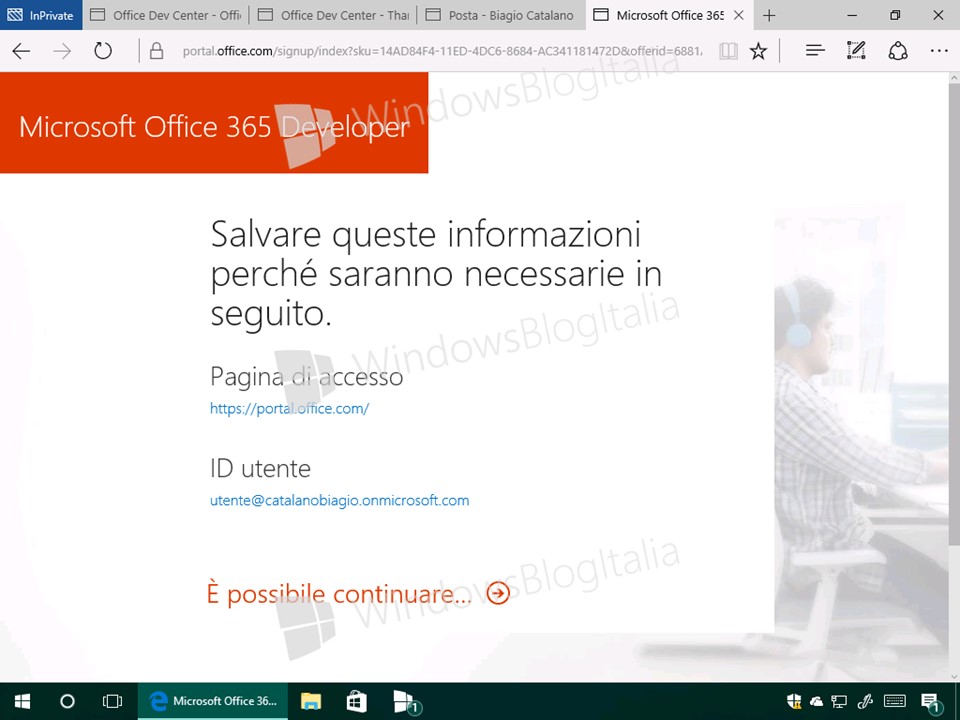Image resolution: width=960 pixels, height=720 pixels.
Task: Open the https://portal.office.com/ link
Action: click(x=289, y=408)
